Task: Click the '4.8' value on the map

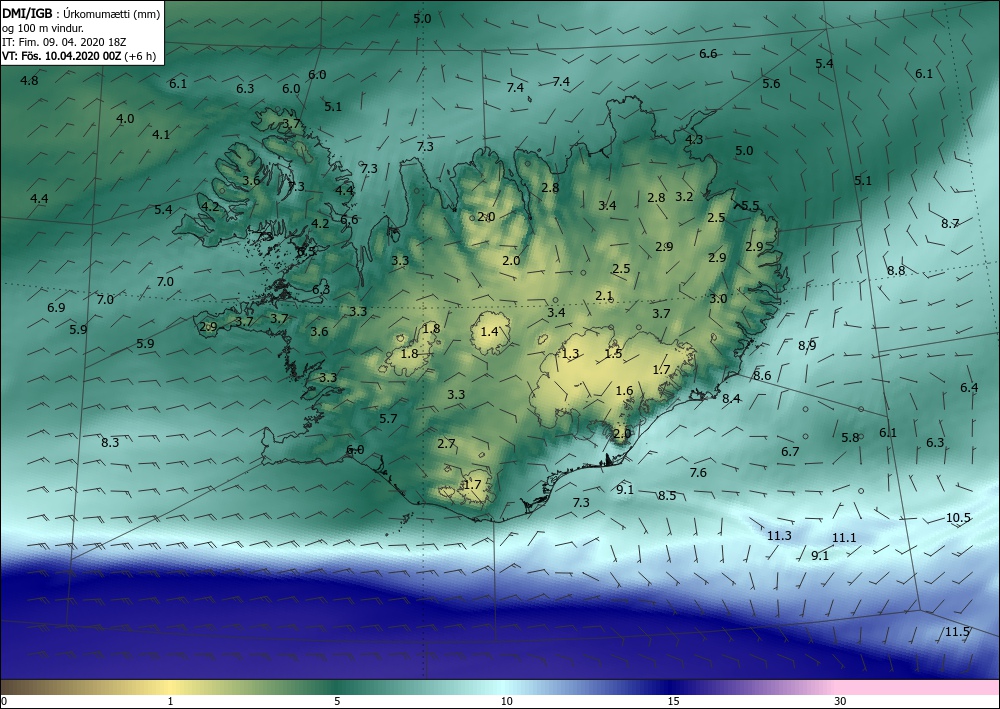Action: click(29, 80)
